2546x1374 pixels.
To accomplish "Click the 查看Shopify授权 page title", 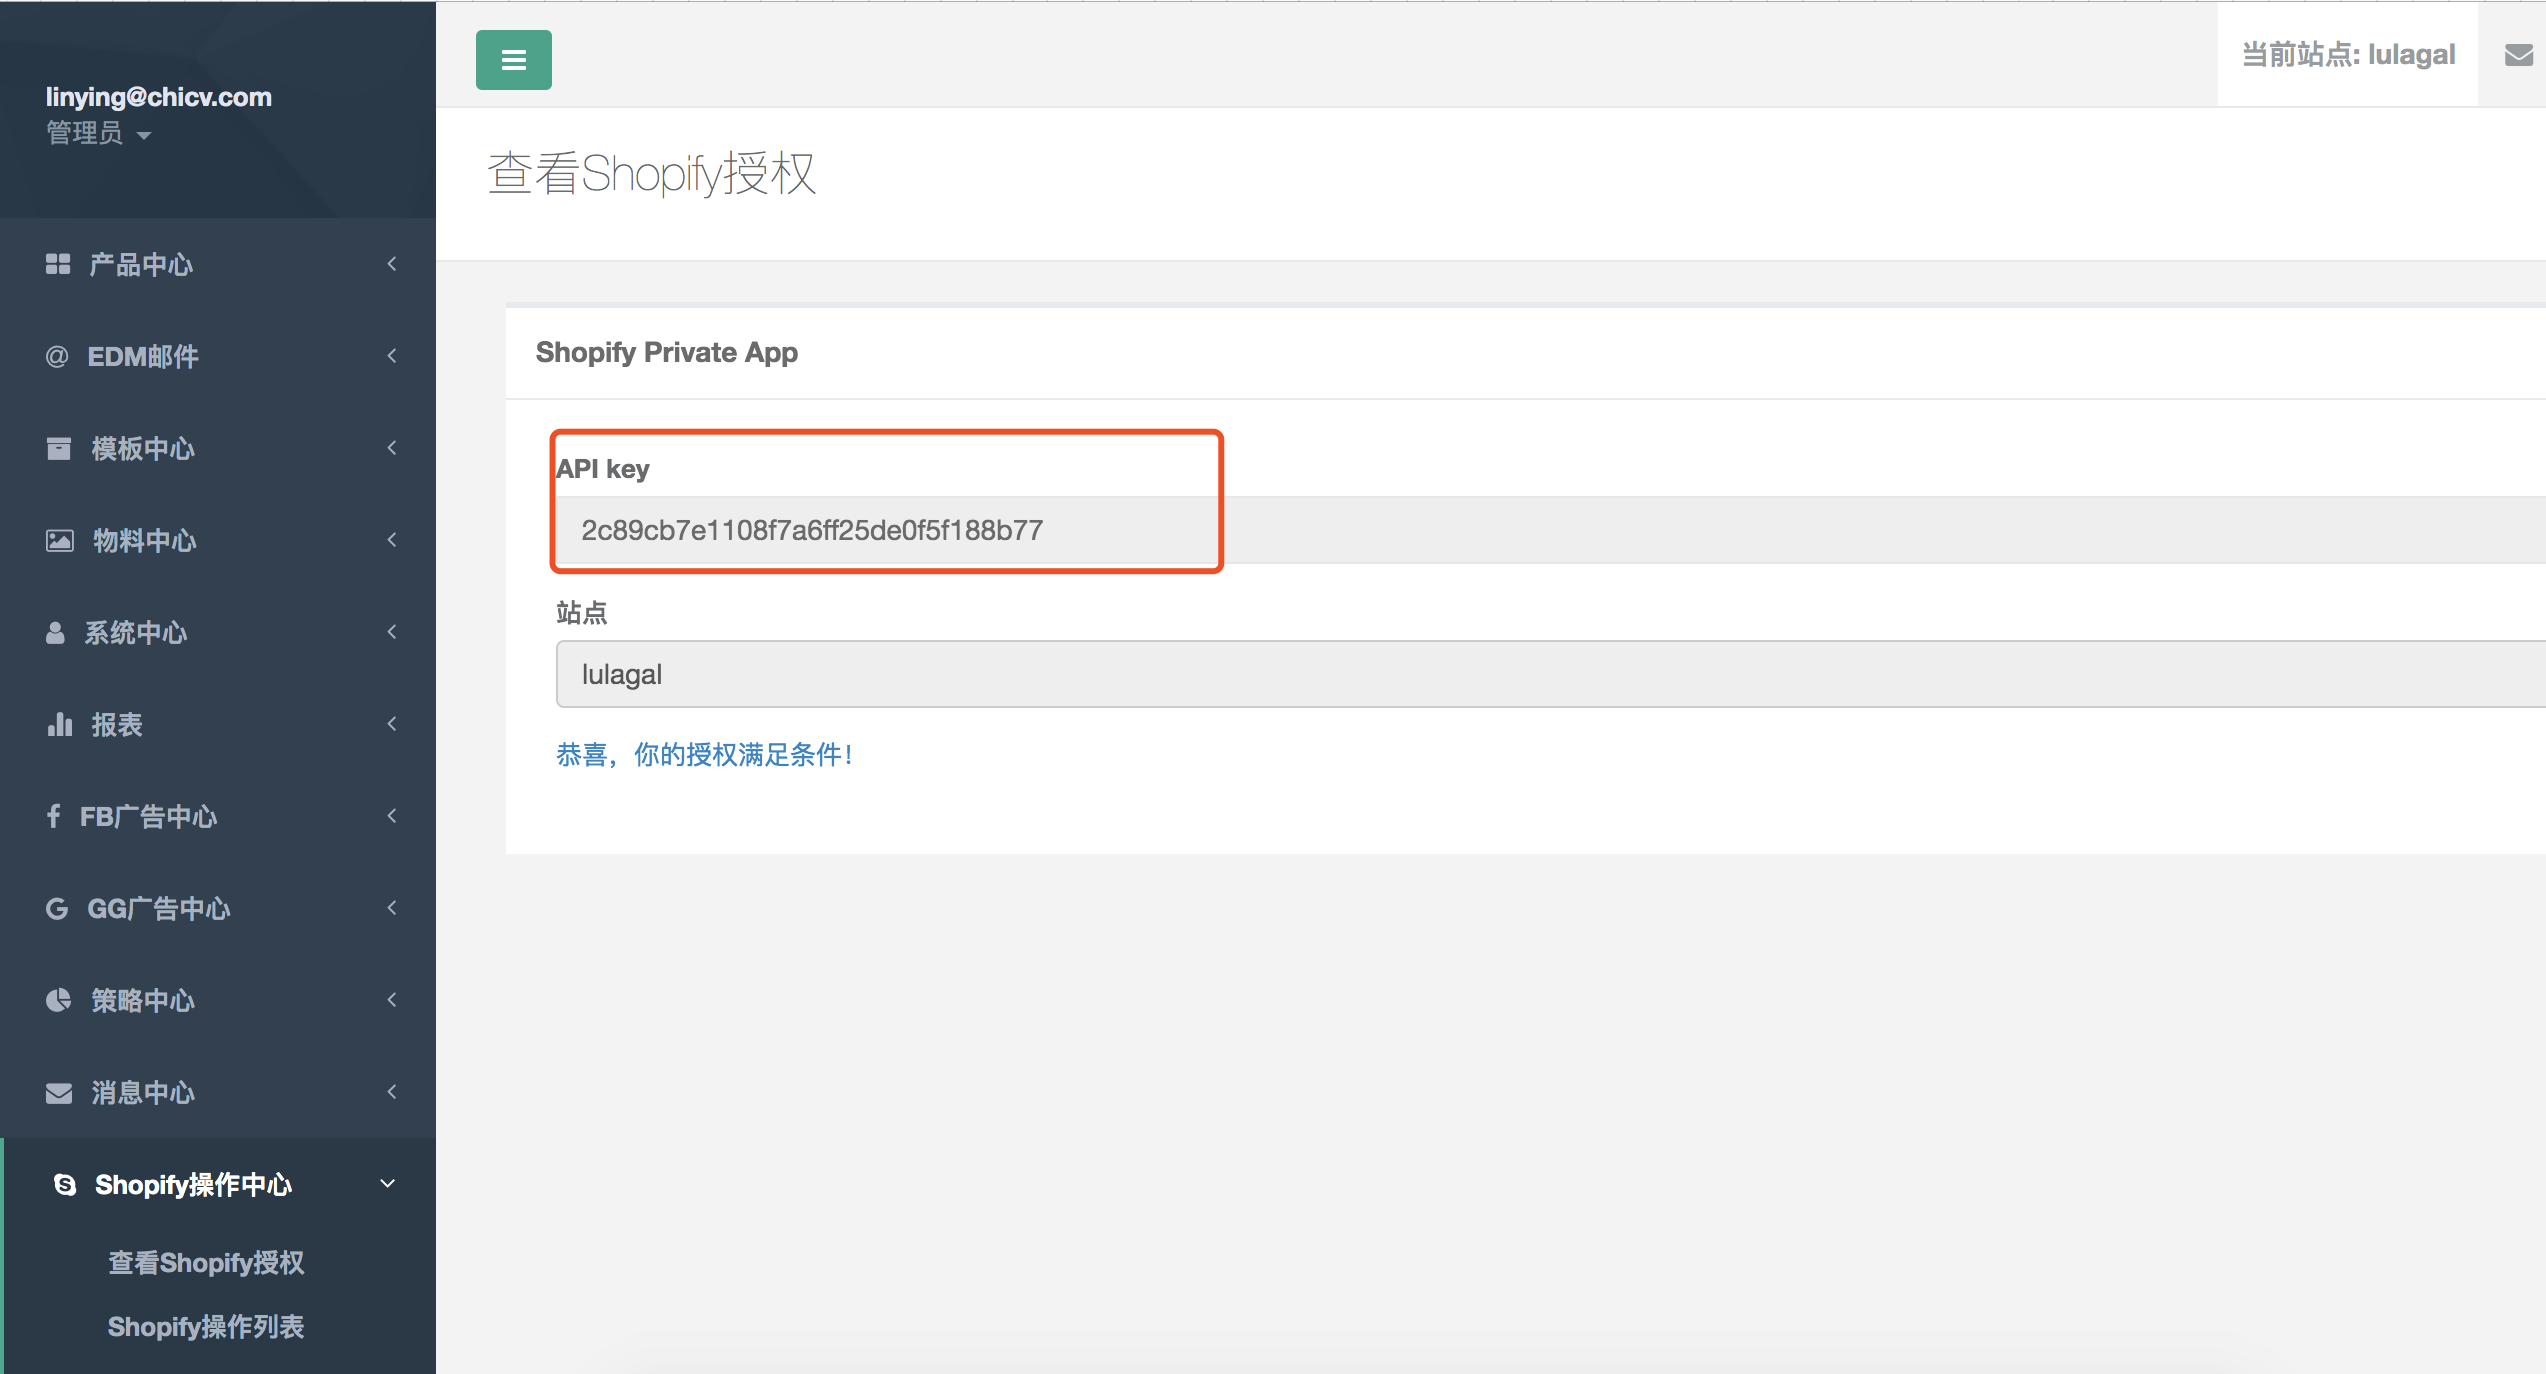I will click(x=652, y=174).
